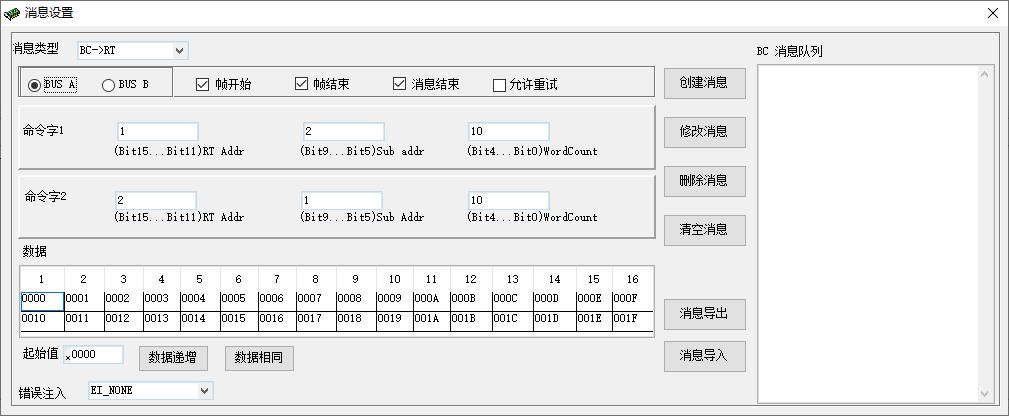Click the 修改消息 button
This screenshot has width=1009, height=416.
click(704, 131)
